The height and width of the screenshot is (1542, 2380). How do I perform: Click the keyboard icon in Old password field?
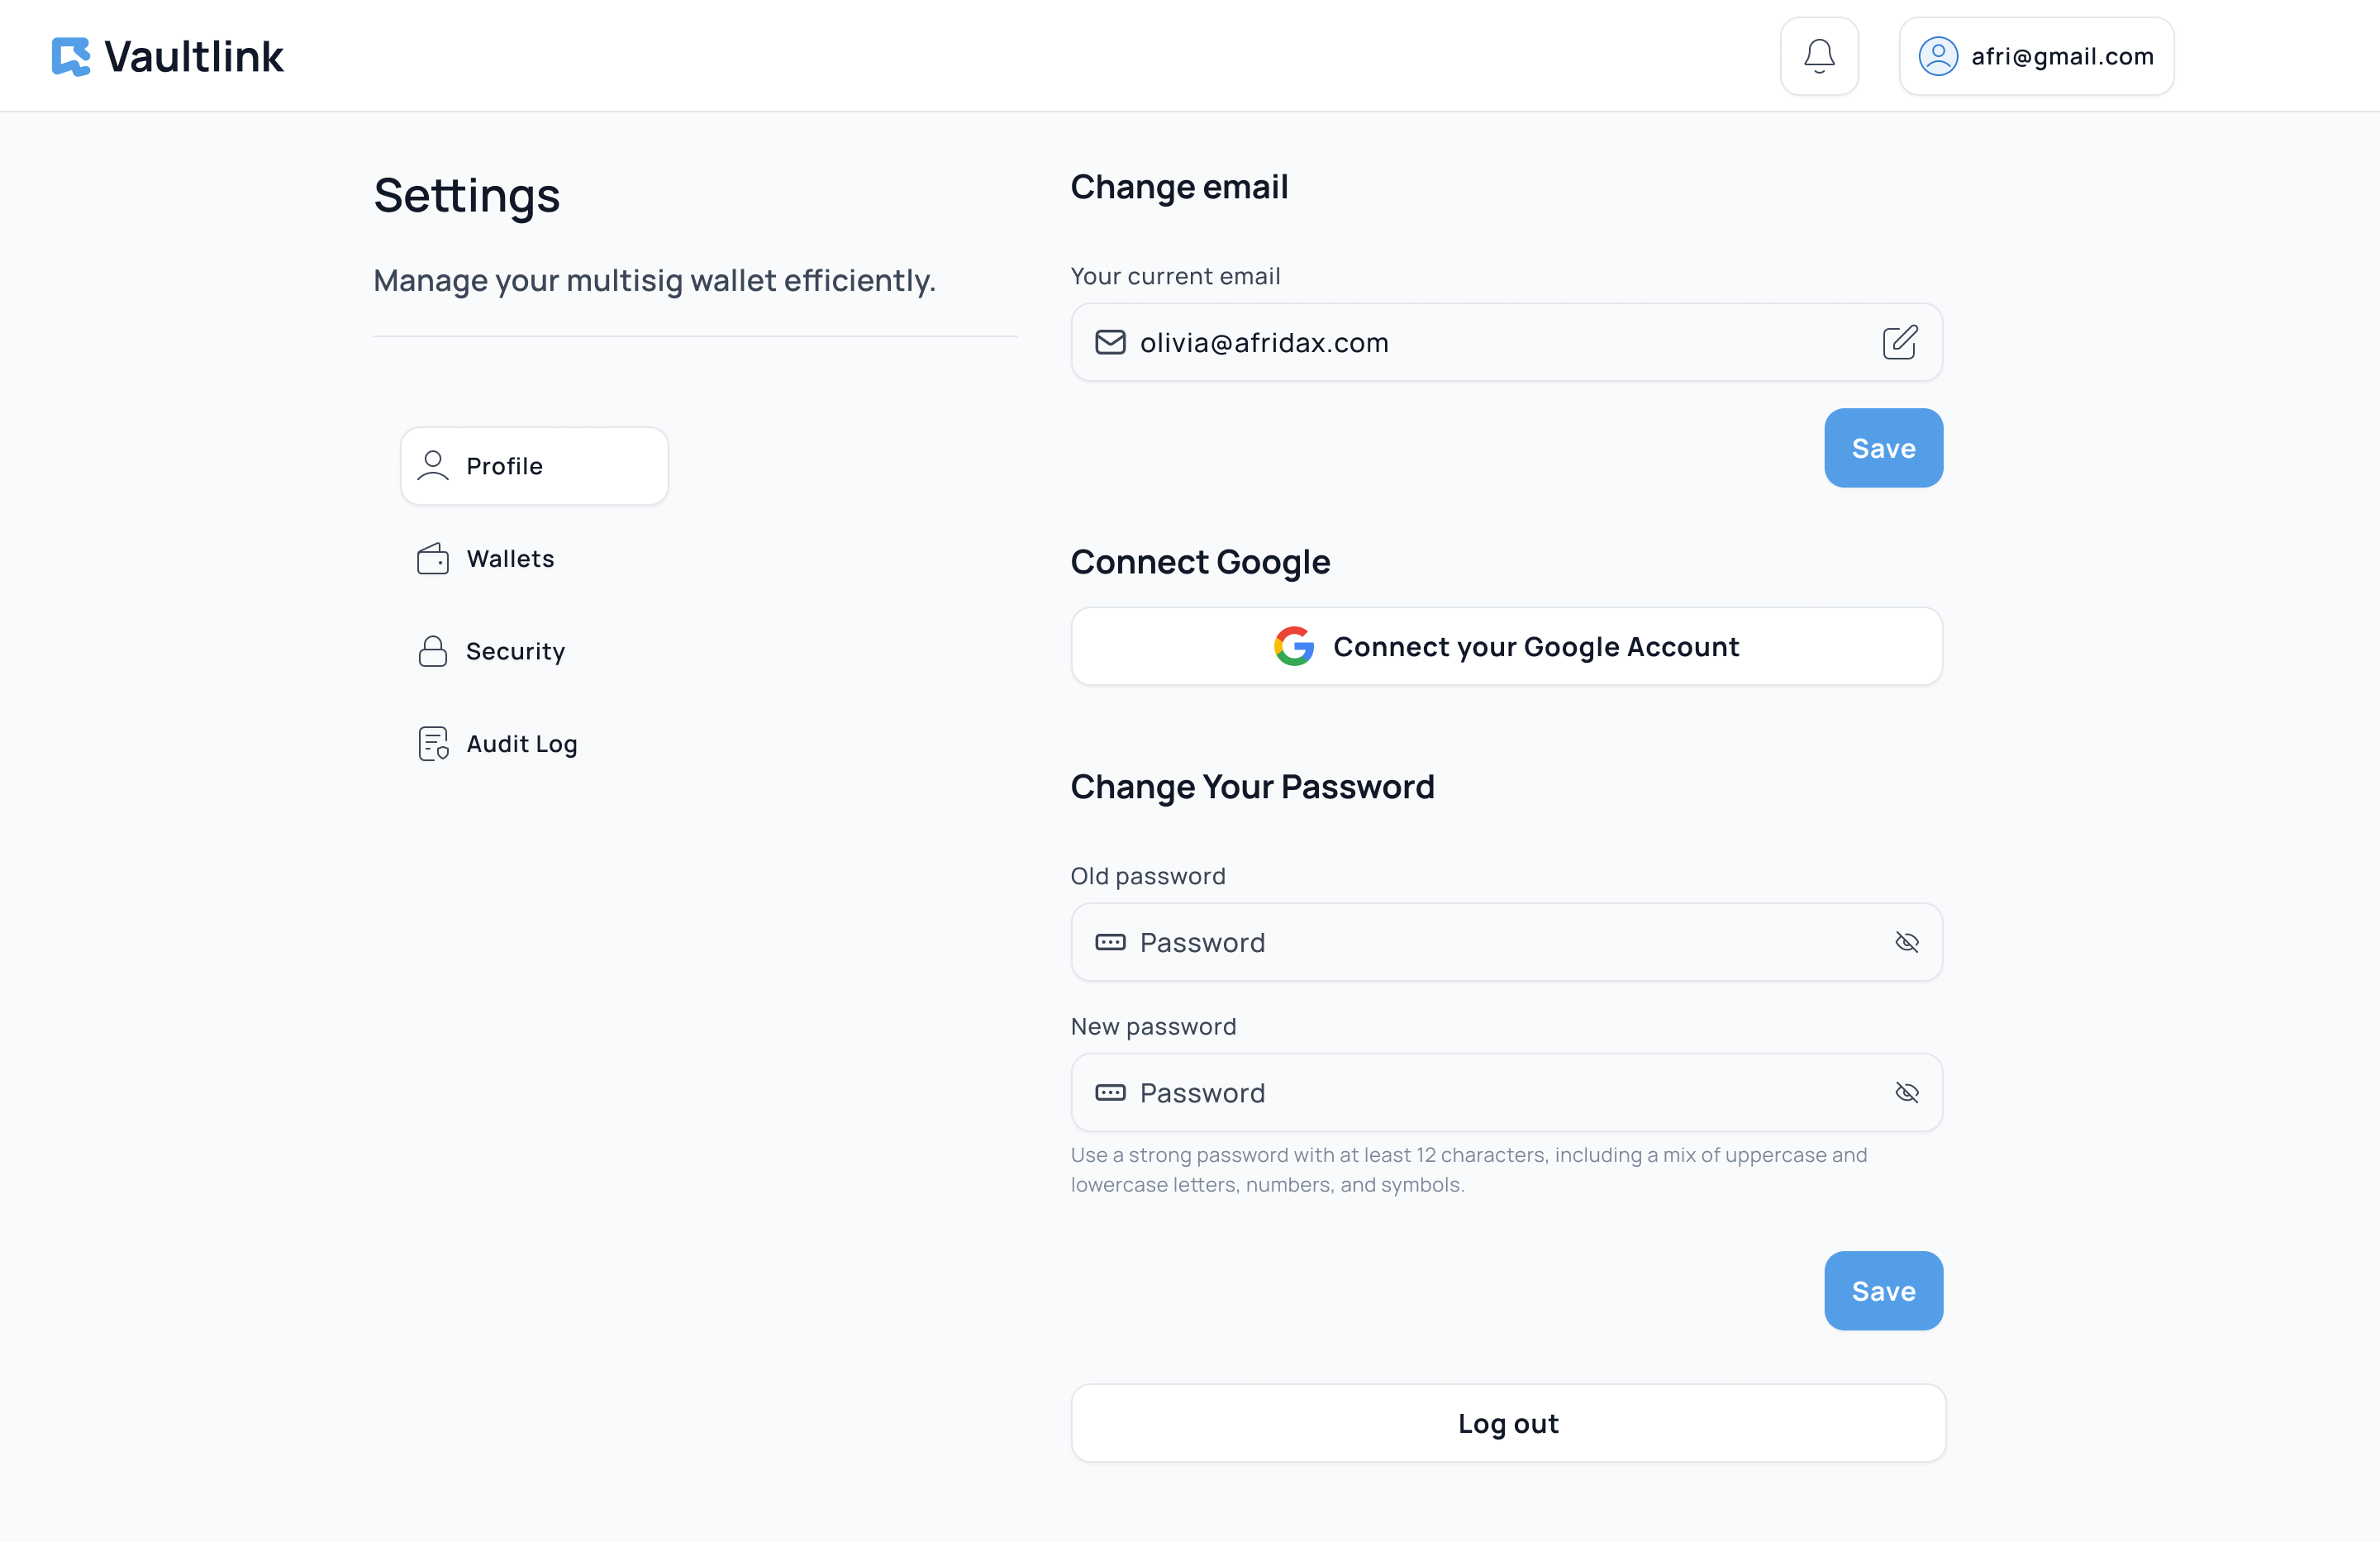(1110, 942)
